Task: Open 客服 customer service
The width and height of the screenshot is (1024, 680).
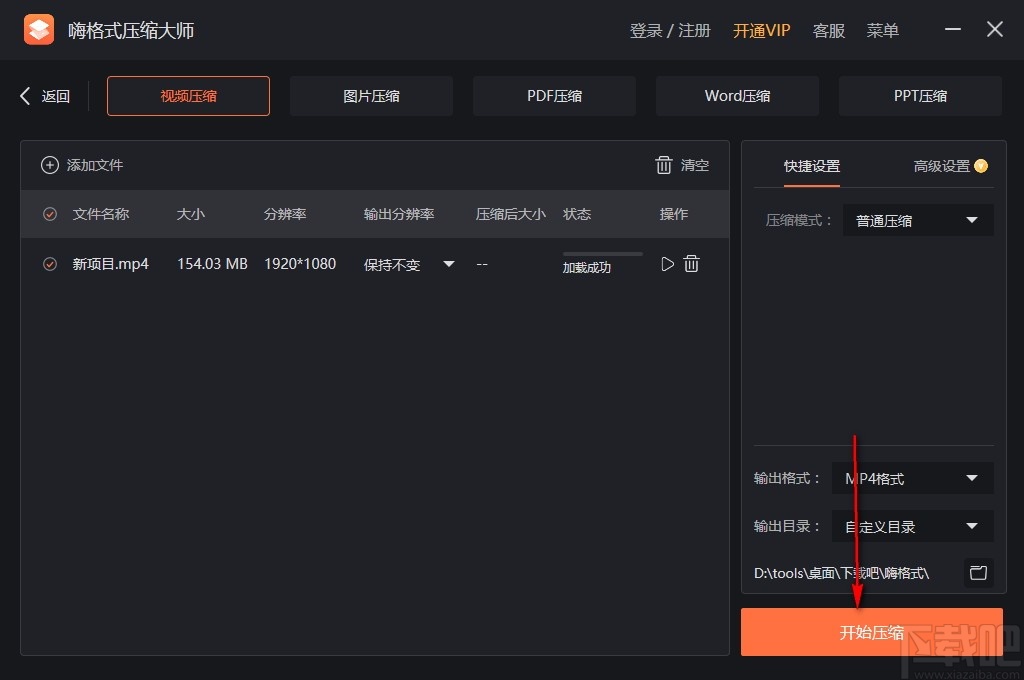Action: 828,30
